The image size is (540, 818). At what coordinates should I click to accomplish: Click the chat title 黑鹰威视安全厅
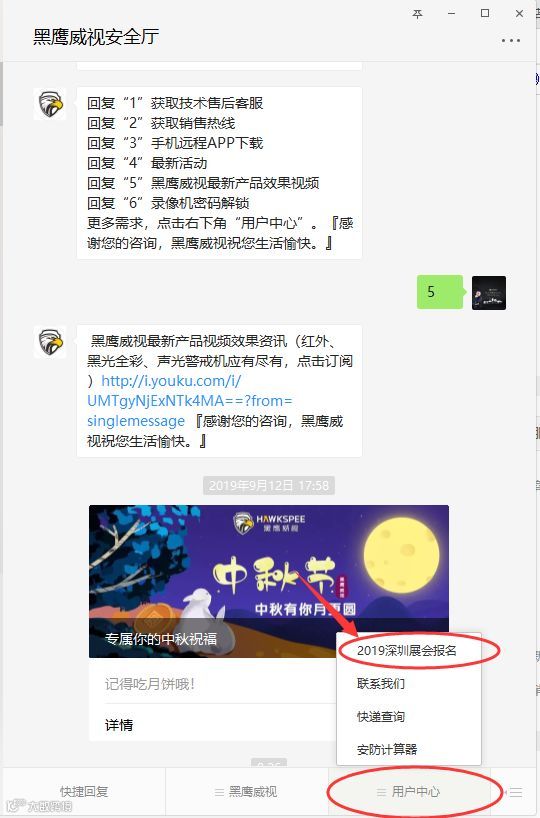(96, 37)
